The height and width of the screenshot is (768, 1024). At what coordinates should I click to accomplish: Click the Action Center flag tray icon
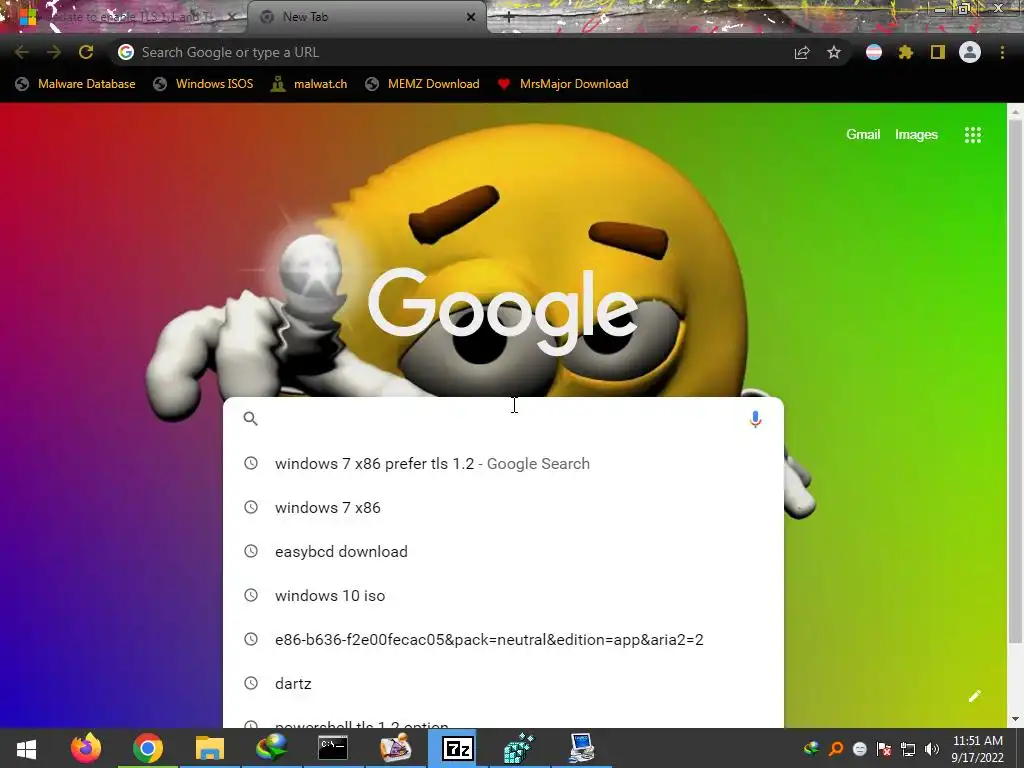pyautogui.click(x=884, y=749)
